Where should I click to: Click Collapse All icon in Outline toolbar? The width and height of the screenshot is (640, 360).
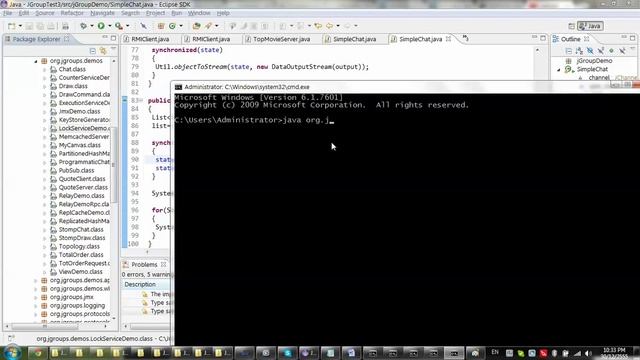(x=569, y=51)
